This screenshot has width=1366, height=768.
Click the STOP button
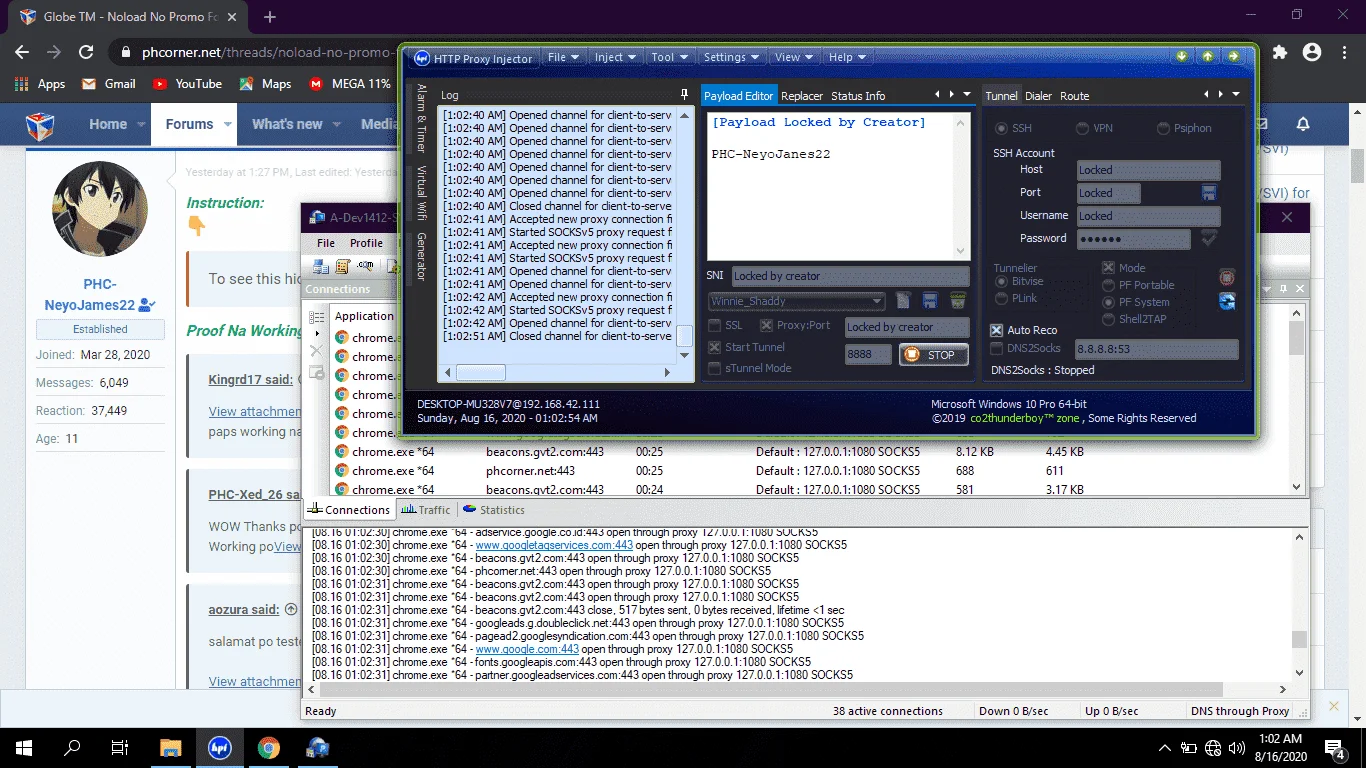(932, 354)
